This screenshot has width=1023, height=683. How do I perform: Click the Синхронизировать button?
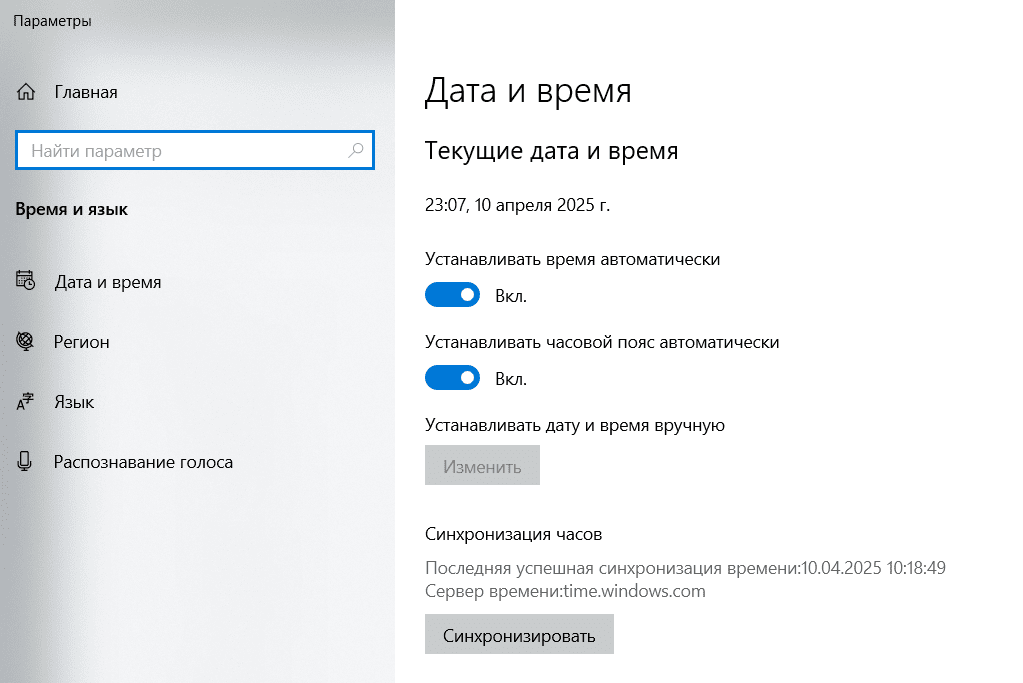518,634
